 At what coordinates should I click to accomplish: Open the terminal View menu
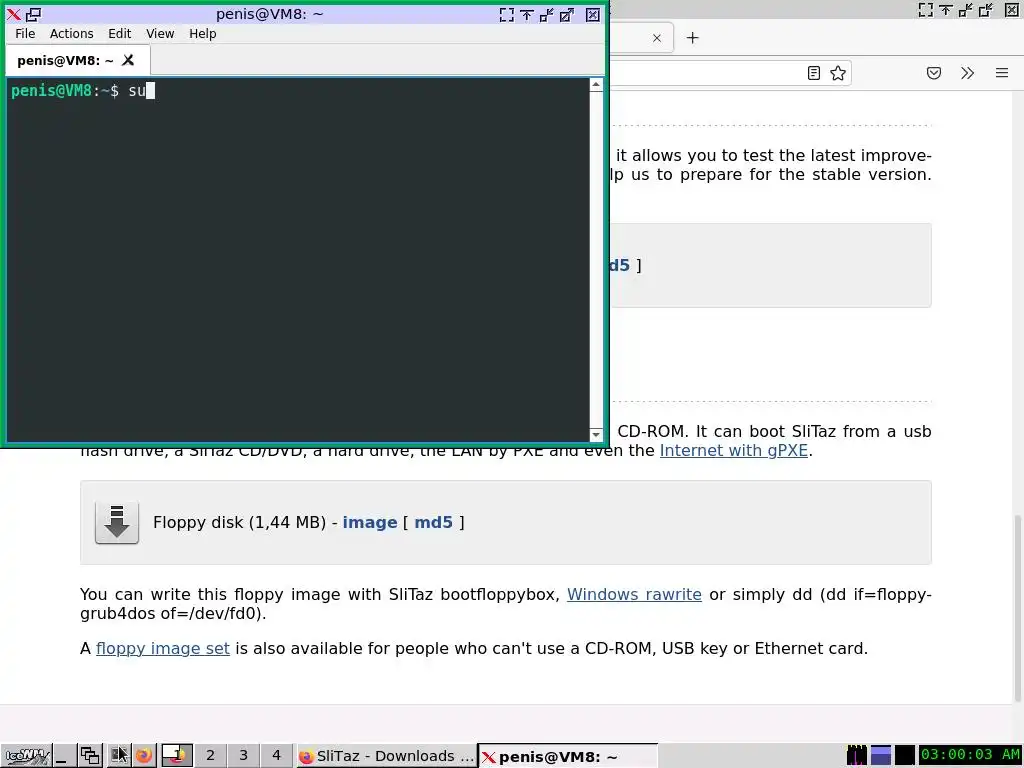[160, 33]
